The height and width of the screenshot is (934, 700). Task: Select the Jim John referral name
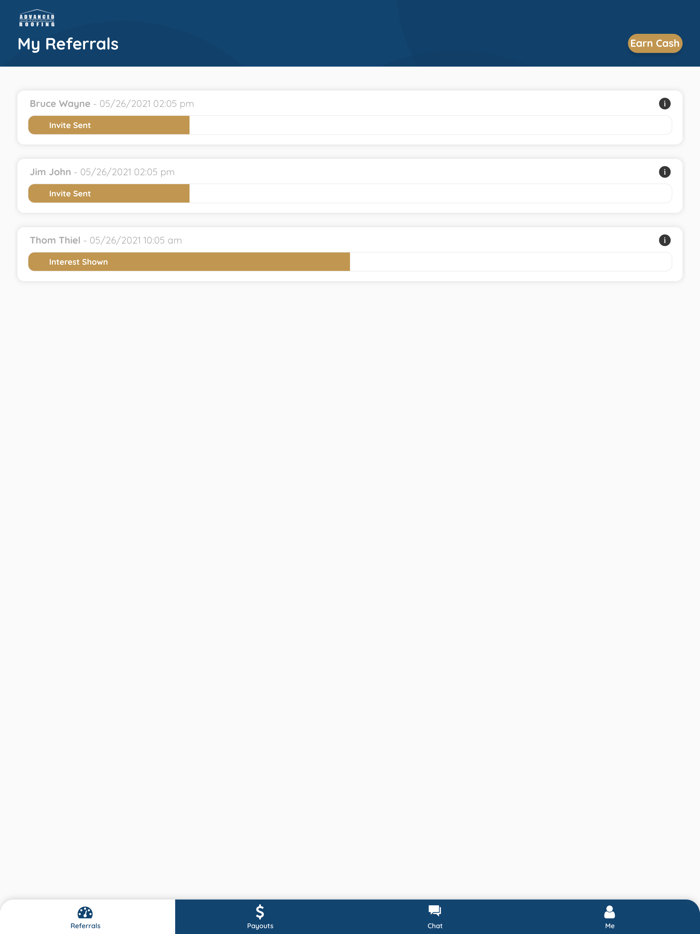(50, 172)
